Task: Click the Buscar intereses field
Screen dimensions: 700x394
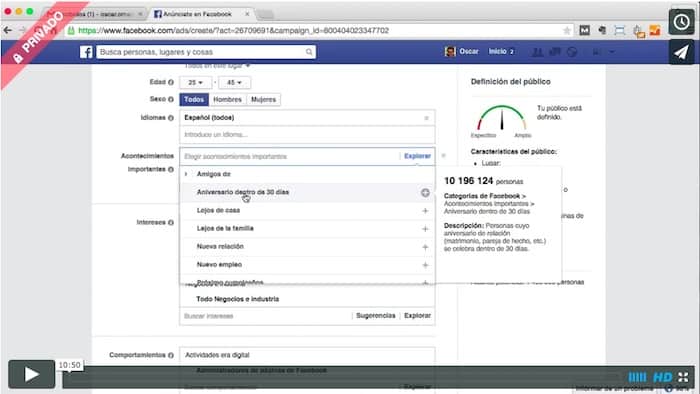Action: (266, 316)
